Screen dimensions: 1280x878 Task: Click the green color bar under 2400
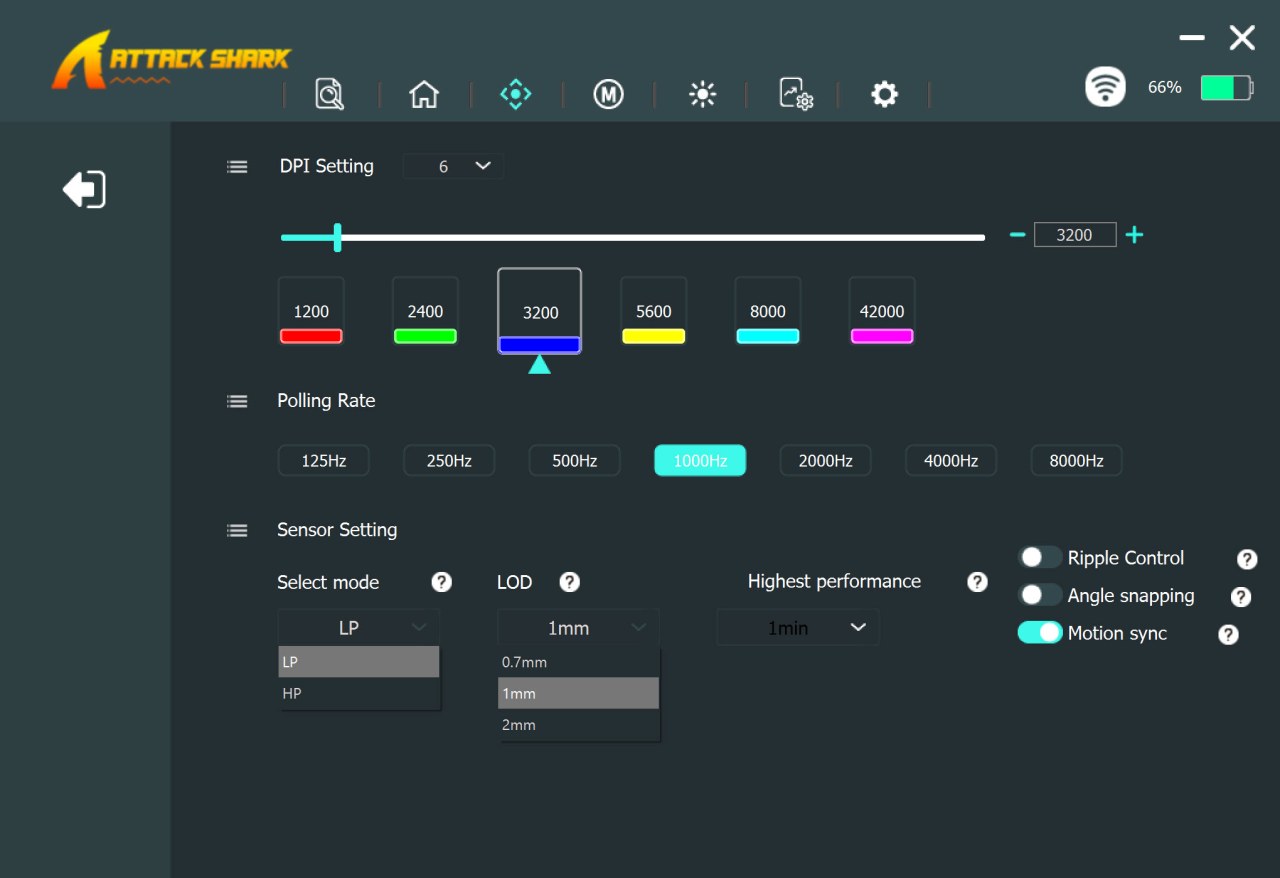(x=425, y=336)
